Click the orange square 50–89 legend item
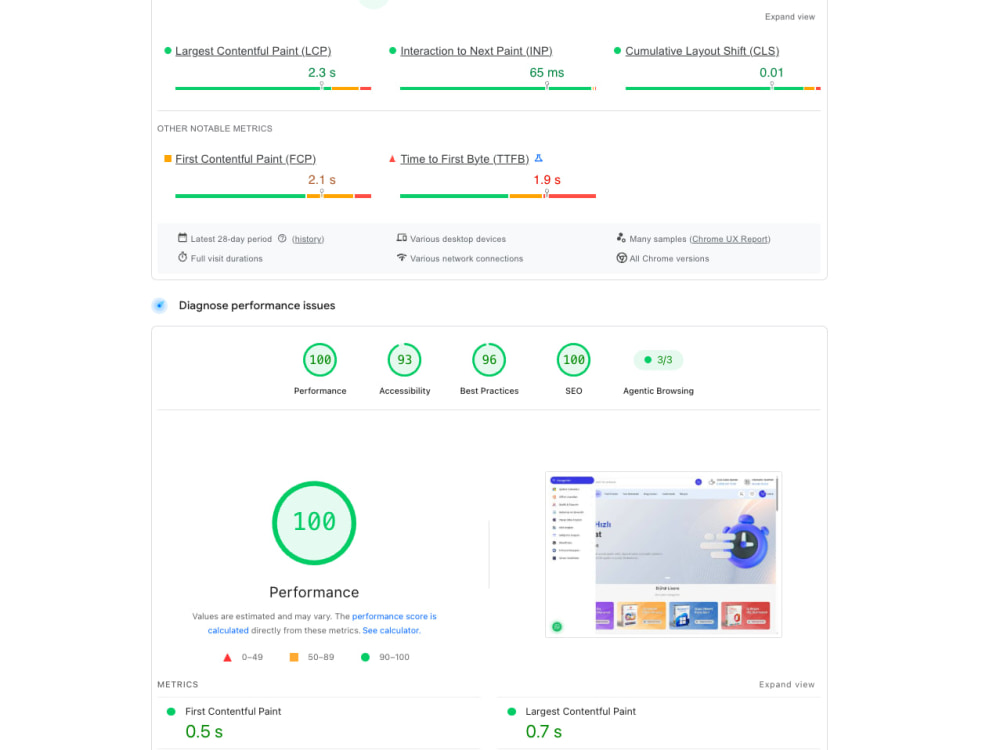The image size is (1000, 750). click(x=312, y=657)
